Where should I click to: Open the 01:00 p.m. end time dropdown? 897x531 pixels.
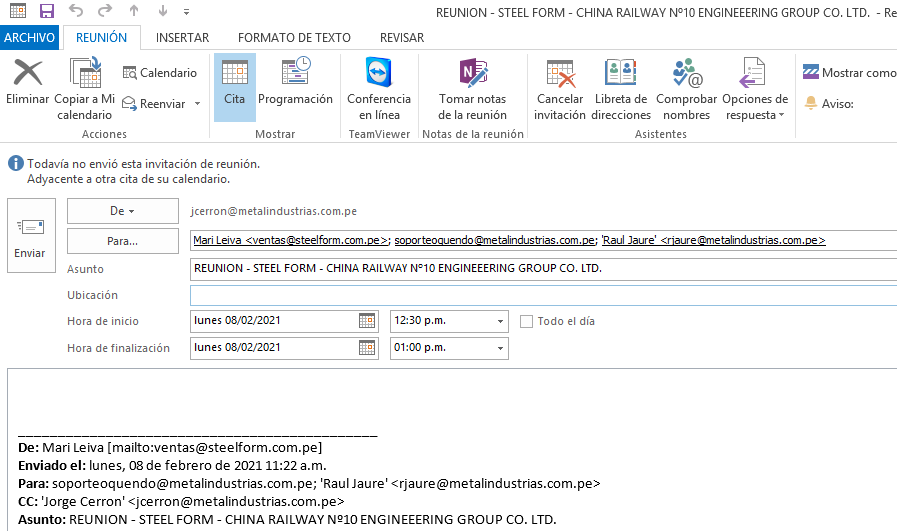(500, 348)
